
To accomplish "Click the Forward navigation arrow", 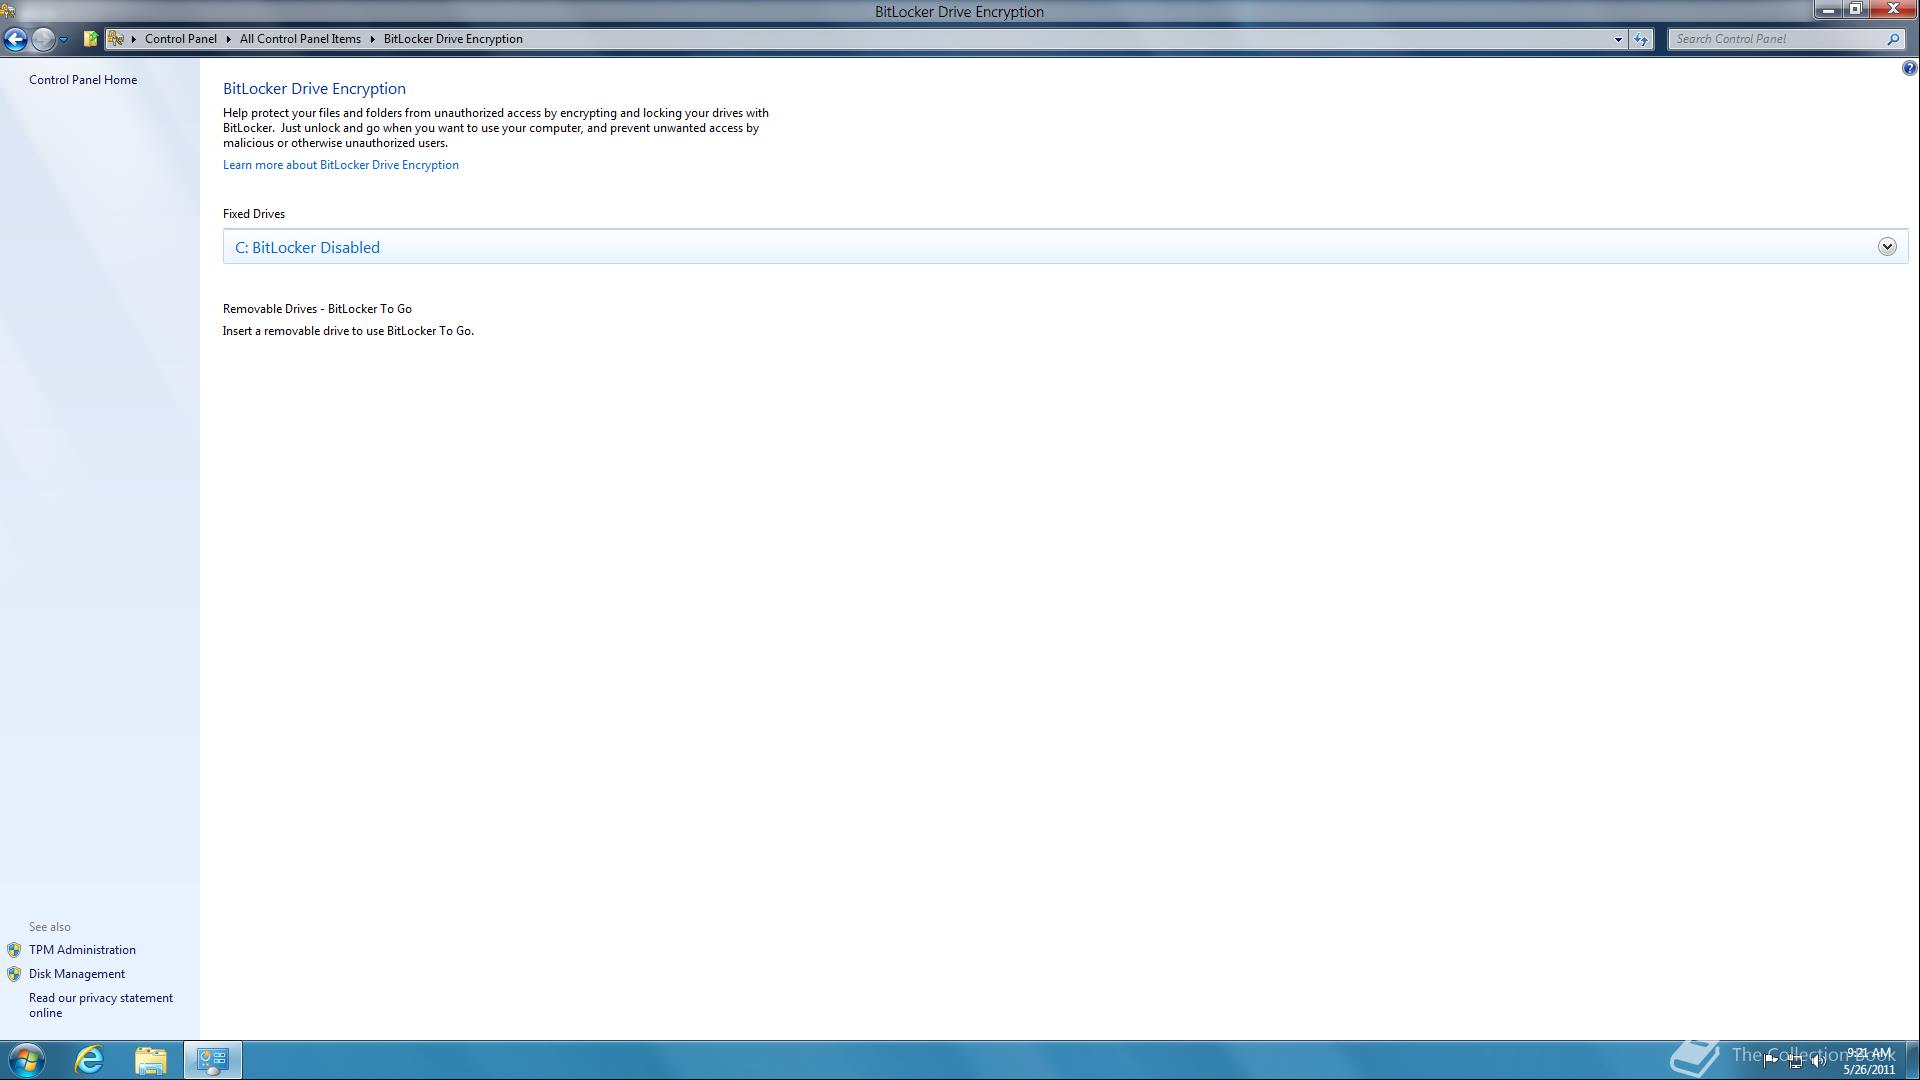I will coord(43,39).
